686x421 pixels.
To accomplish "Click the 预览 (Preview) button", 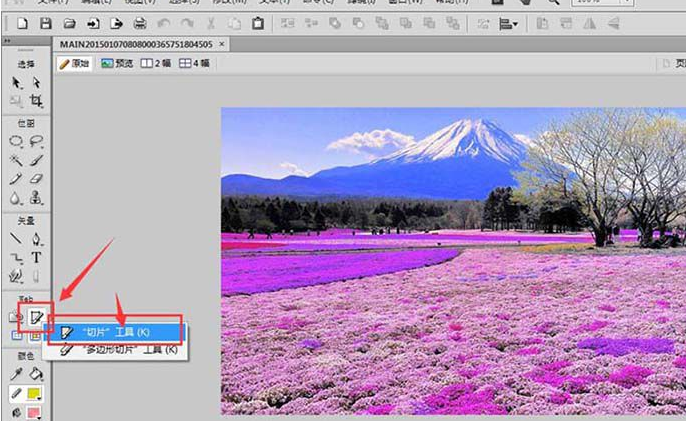I will (116, 63).
